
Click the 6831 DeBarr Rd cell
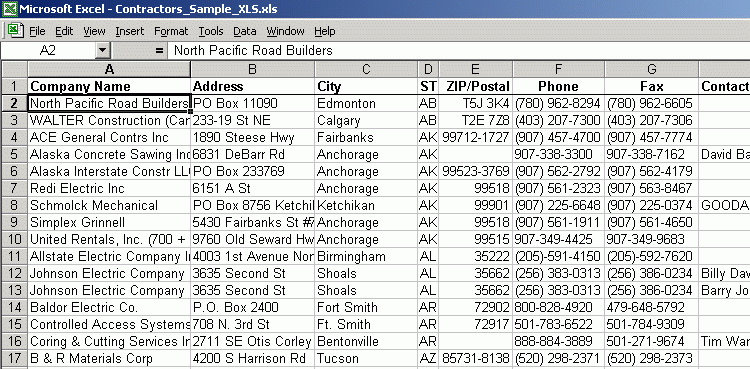click(x=253, y=154)
